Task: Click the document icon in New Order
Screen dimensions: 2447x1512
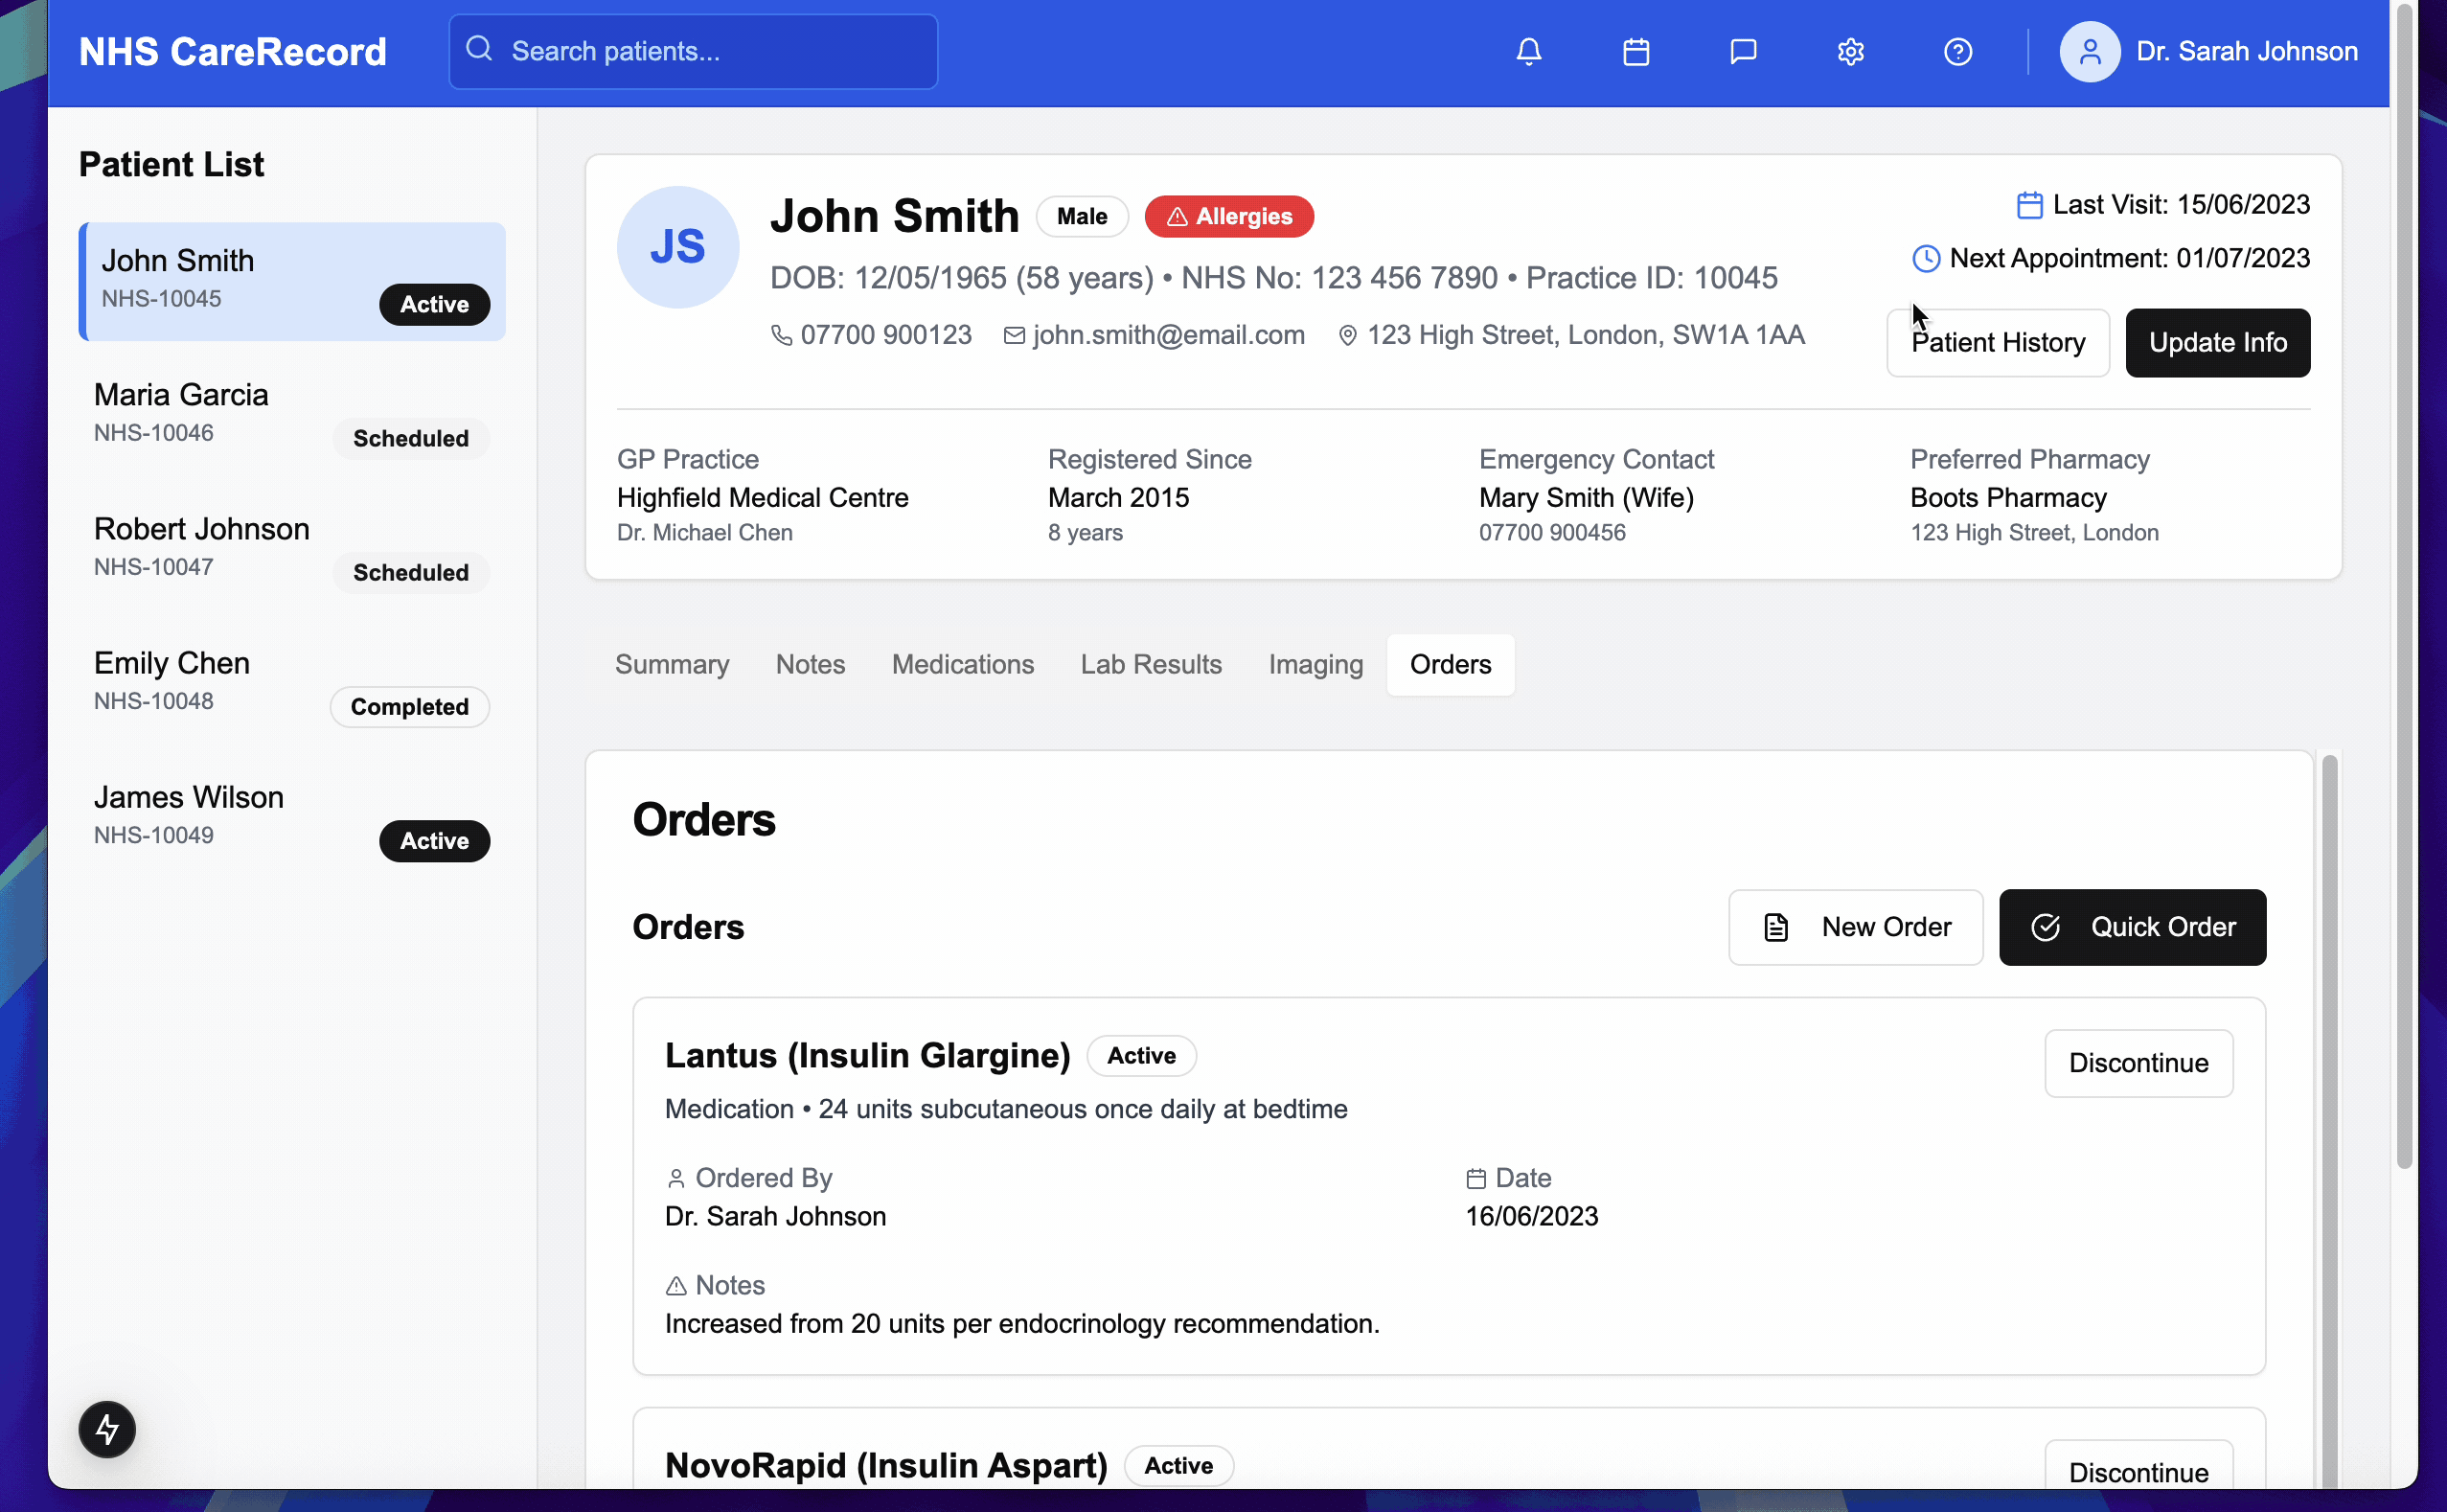Action: pyautogui.click(x=1775, y=927)
